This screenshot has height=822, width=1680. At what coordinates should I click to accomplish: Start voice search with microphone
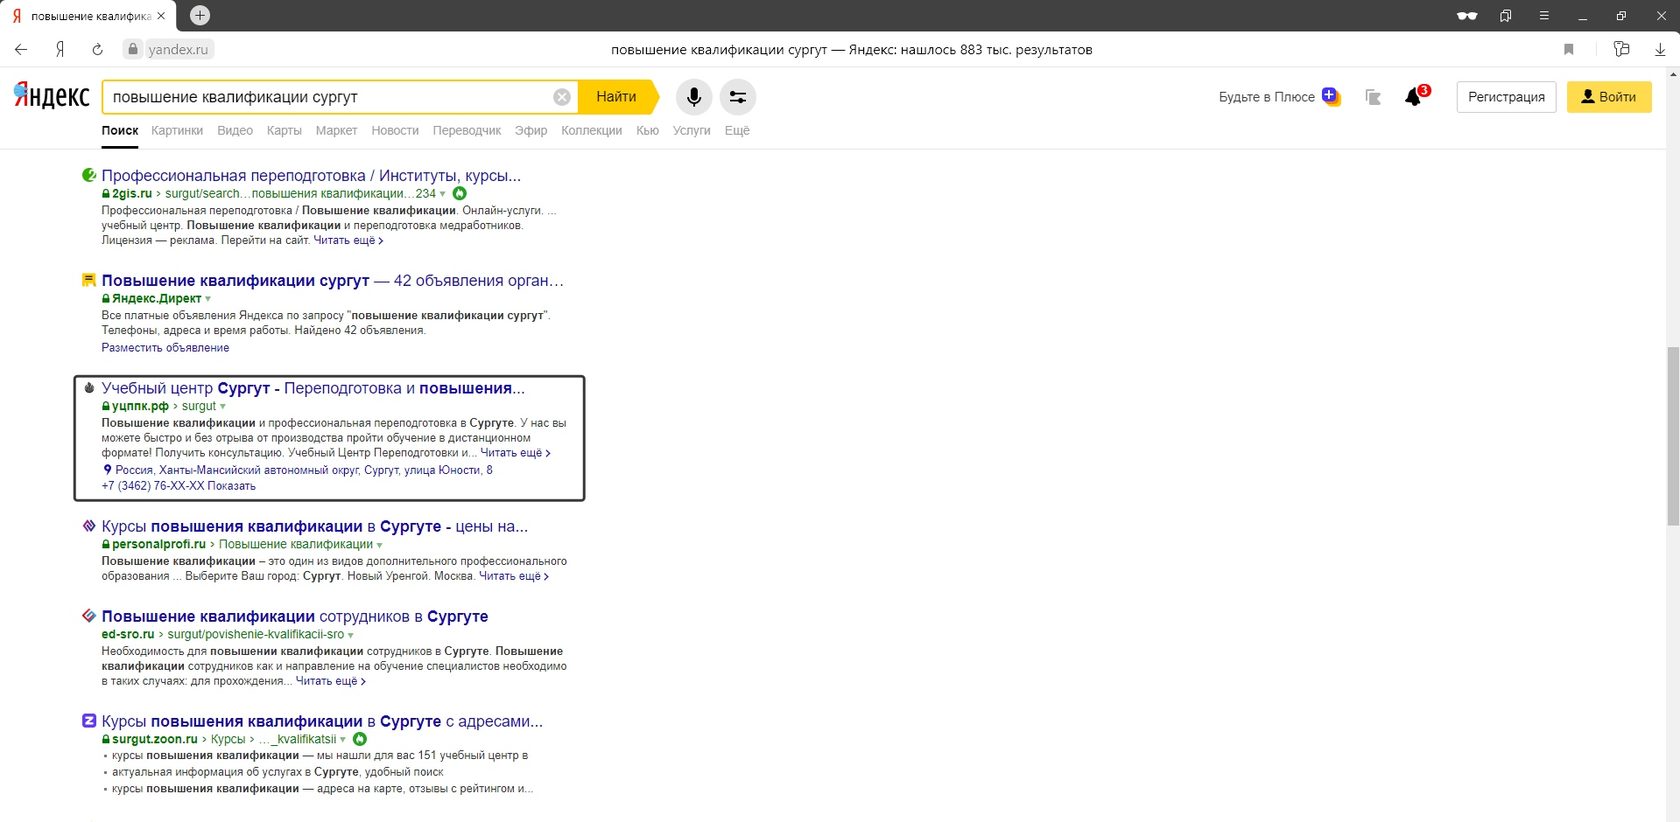click(x=694, y=97)
